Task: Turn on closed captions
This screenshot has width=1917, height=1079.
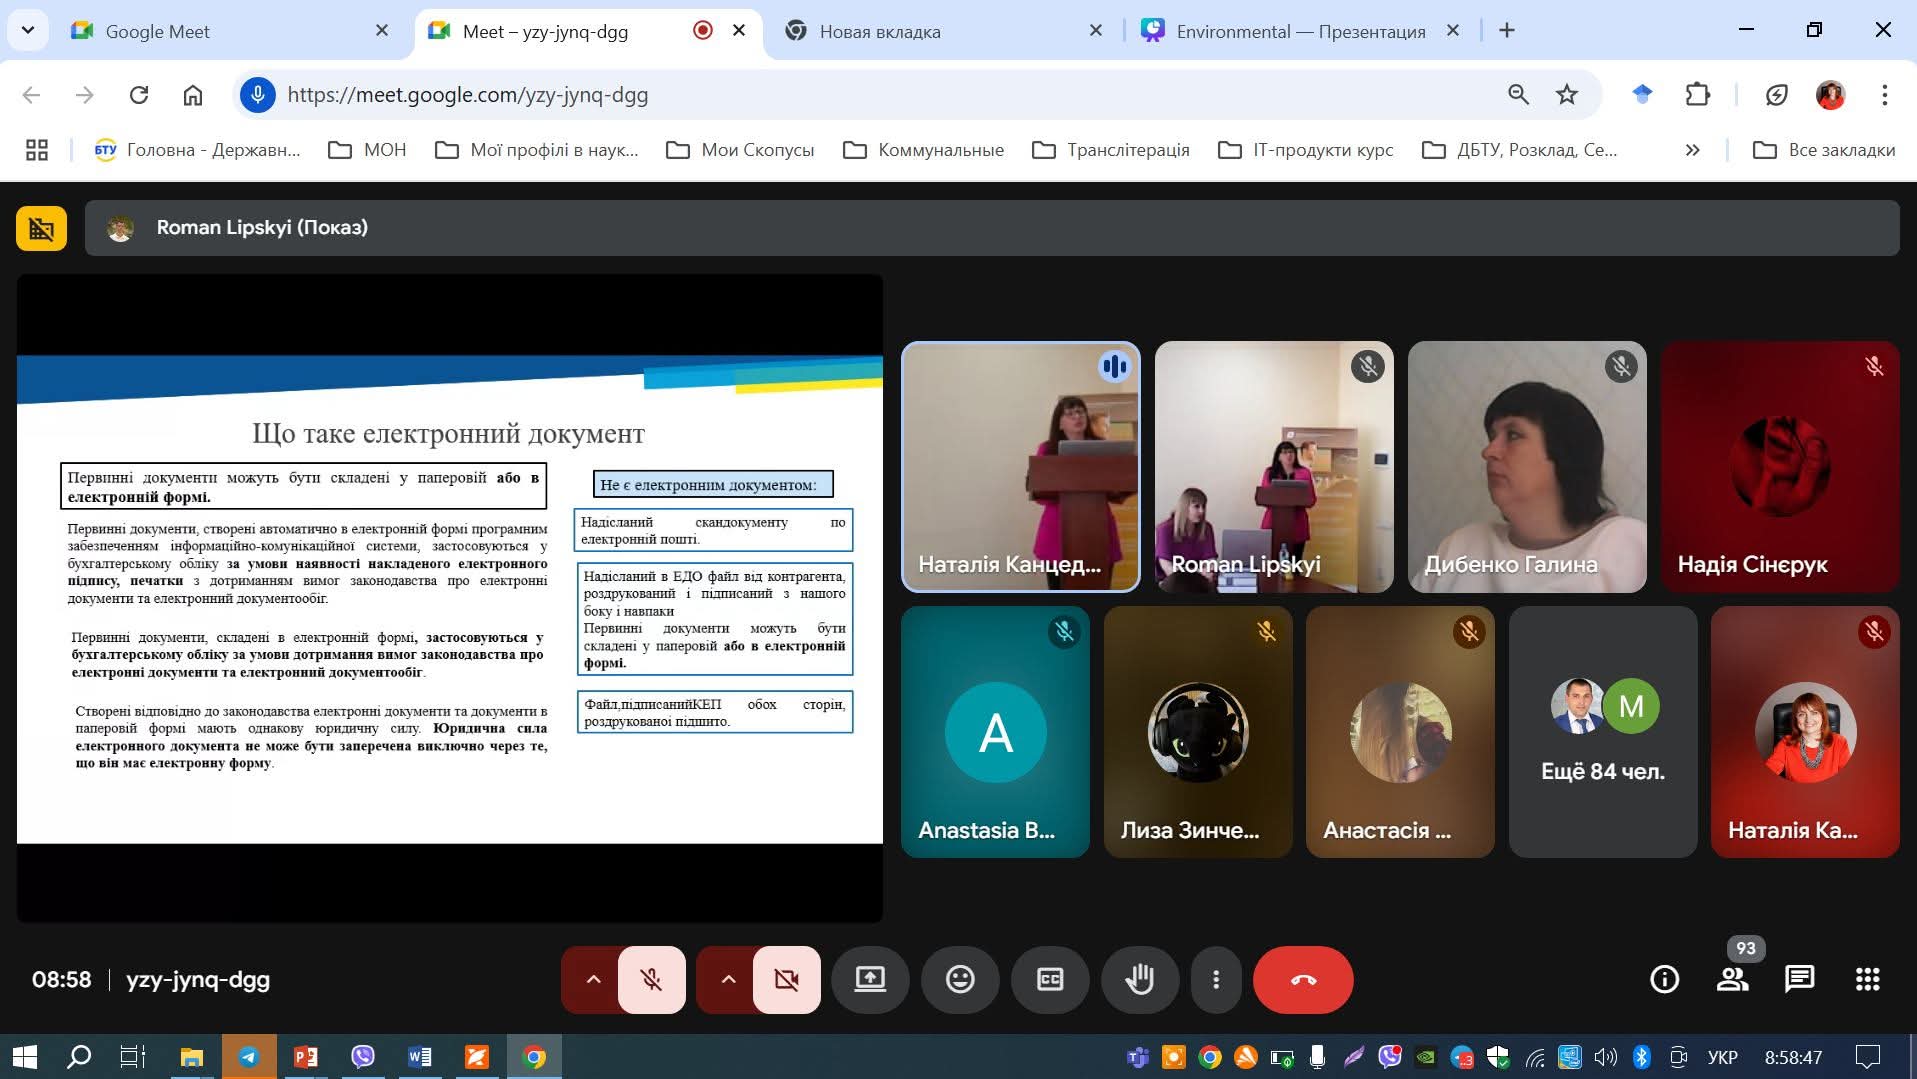Action: point(1050,980)
